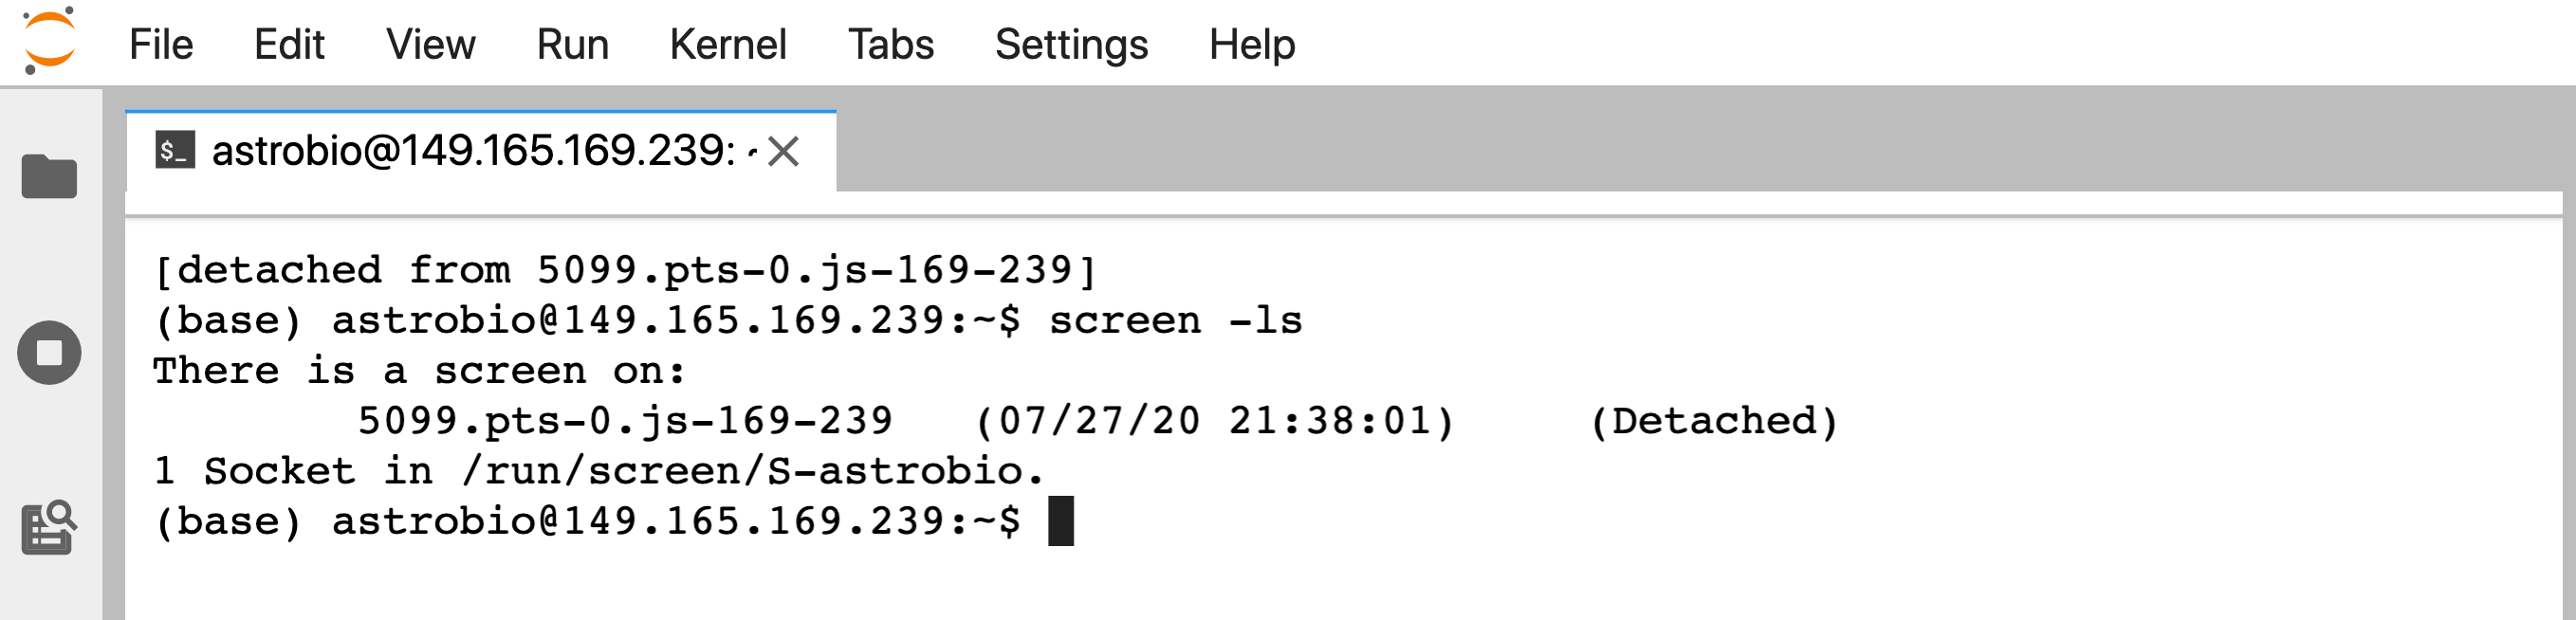Open the Settings menu
This screenshot has height=620, width=2576.
(1071, 44)
